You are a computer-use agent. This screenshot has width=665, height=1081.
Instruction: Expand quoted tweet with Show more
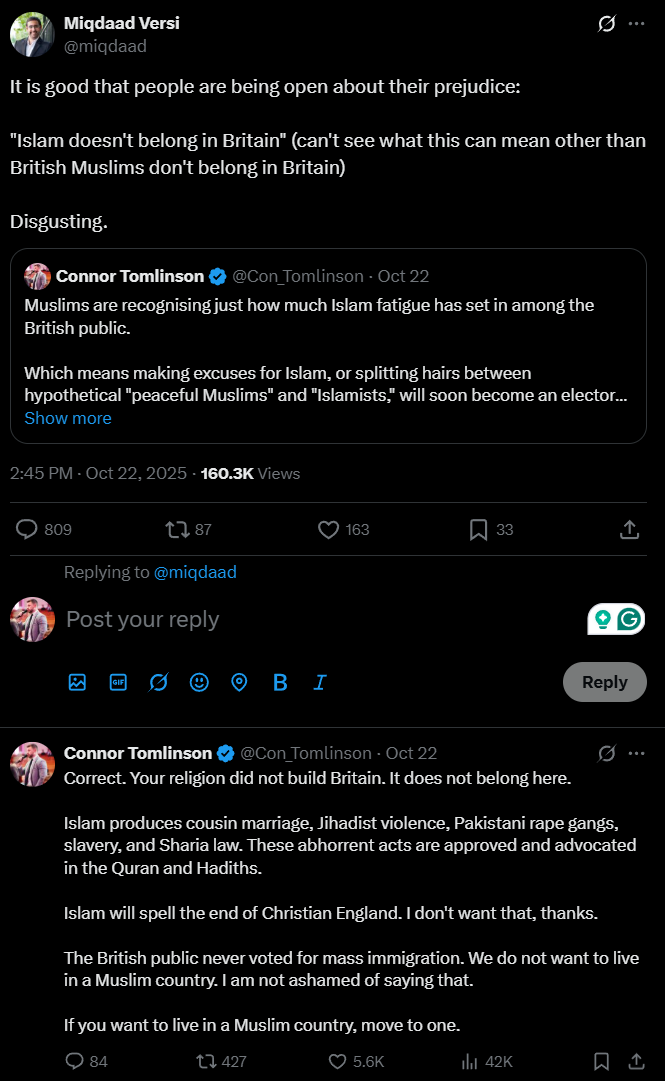68,418
